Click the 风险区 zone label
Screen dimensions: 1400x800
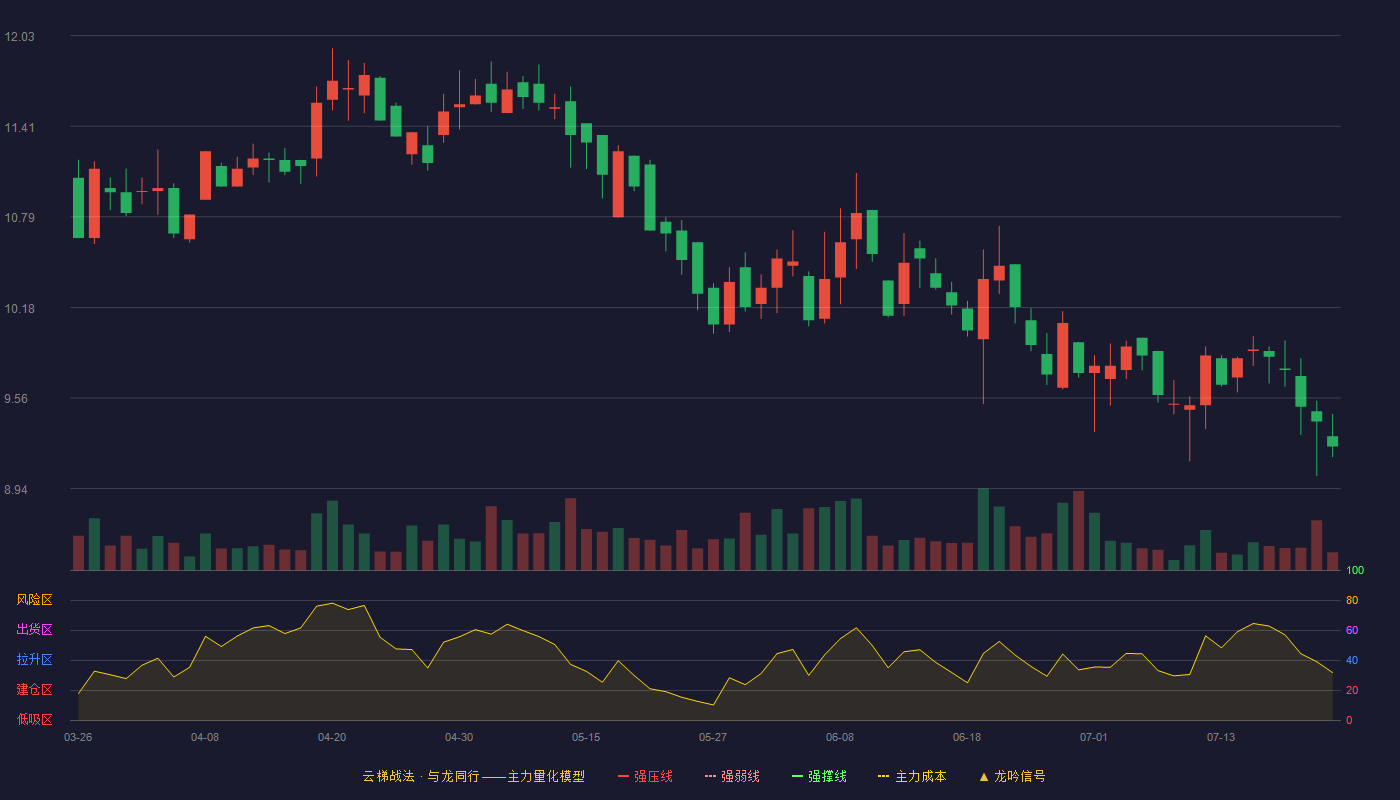point(34,600)
